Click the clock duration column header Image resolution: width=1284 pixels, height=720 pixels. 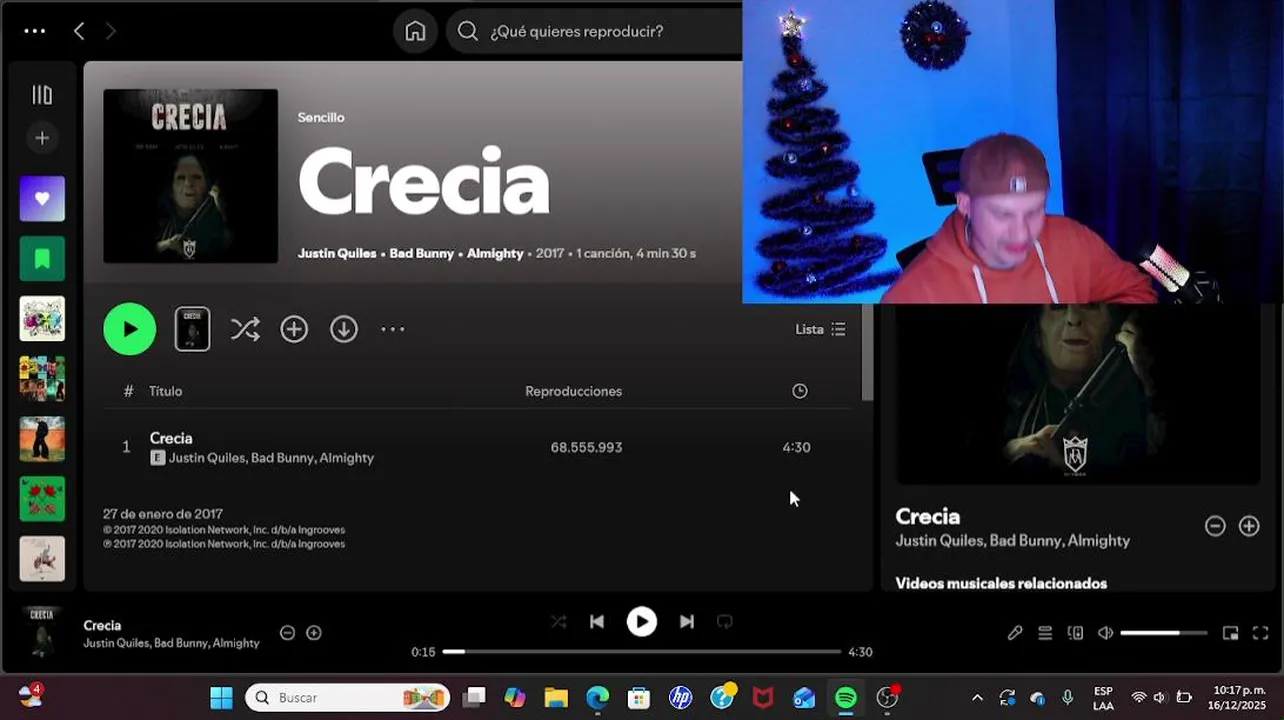(800, 391)
